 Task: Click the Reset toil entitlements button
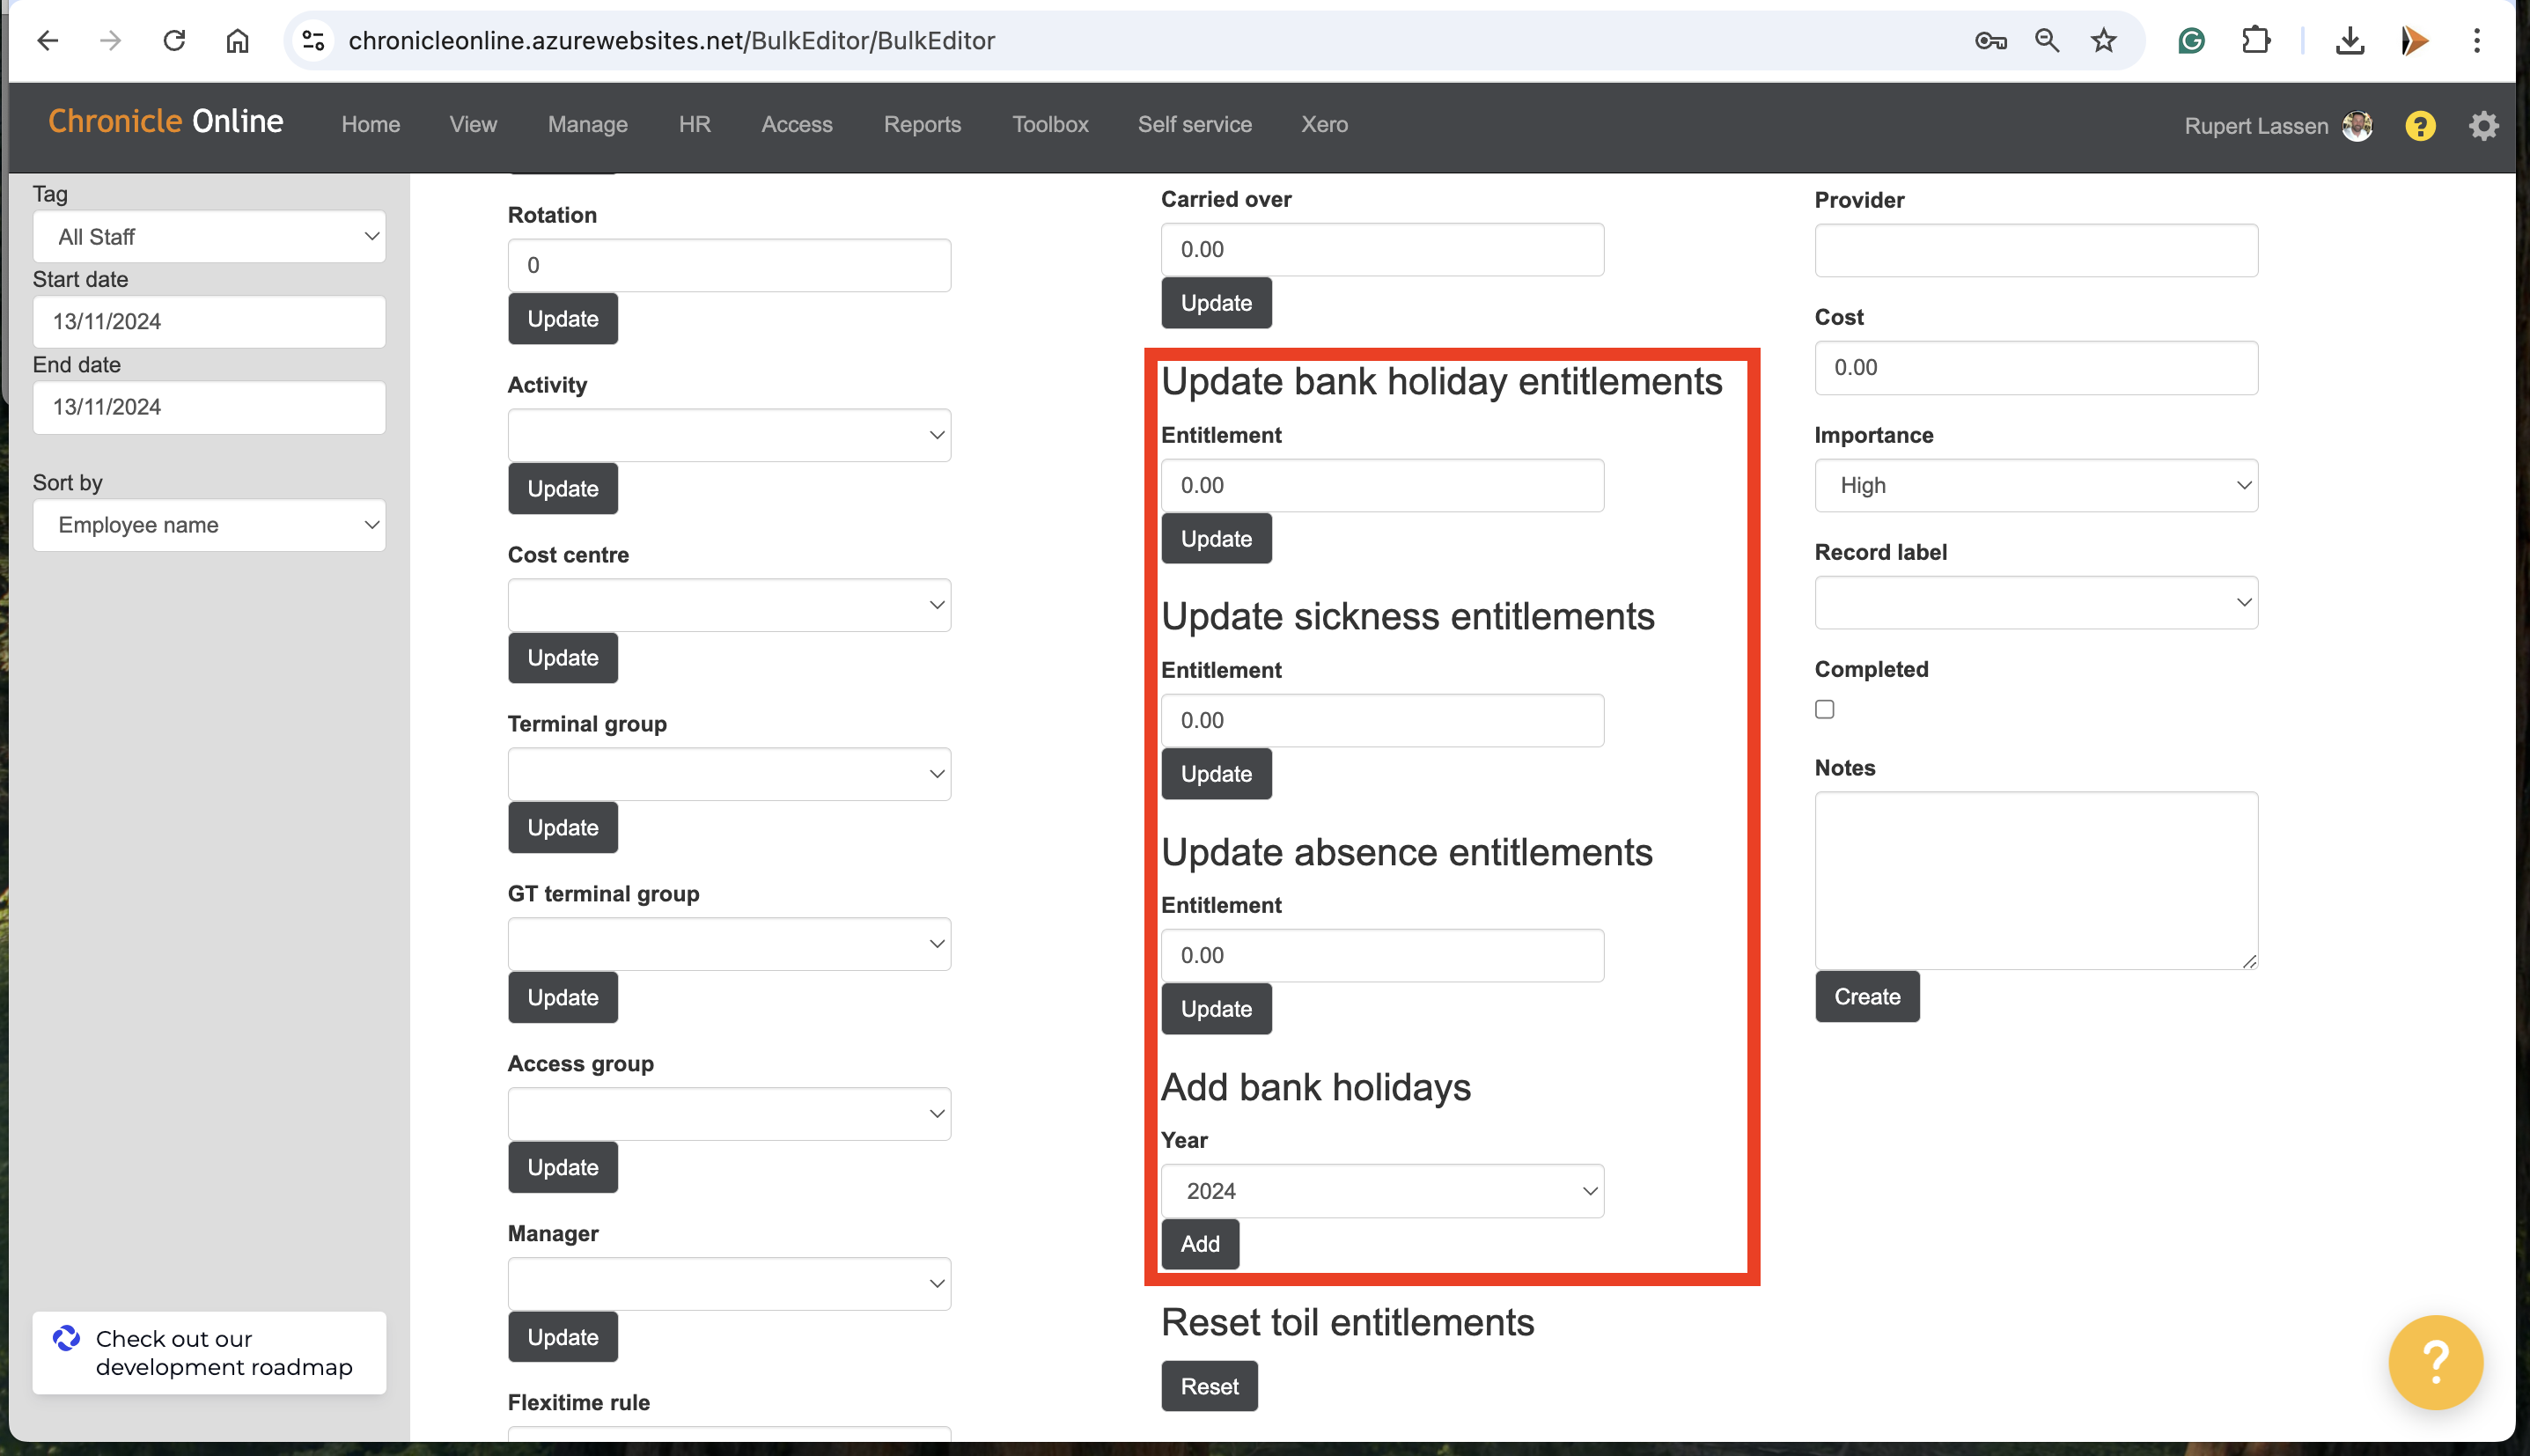pos(1208,1386)
